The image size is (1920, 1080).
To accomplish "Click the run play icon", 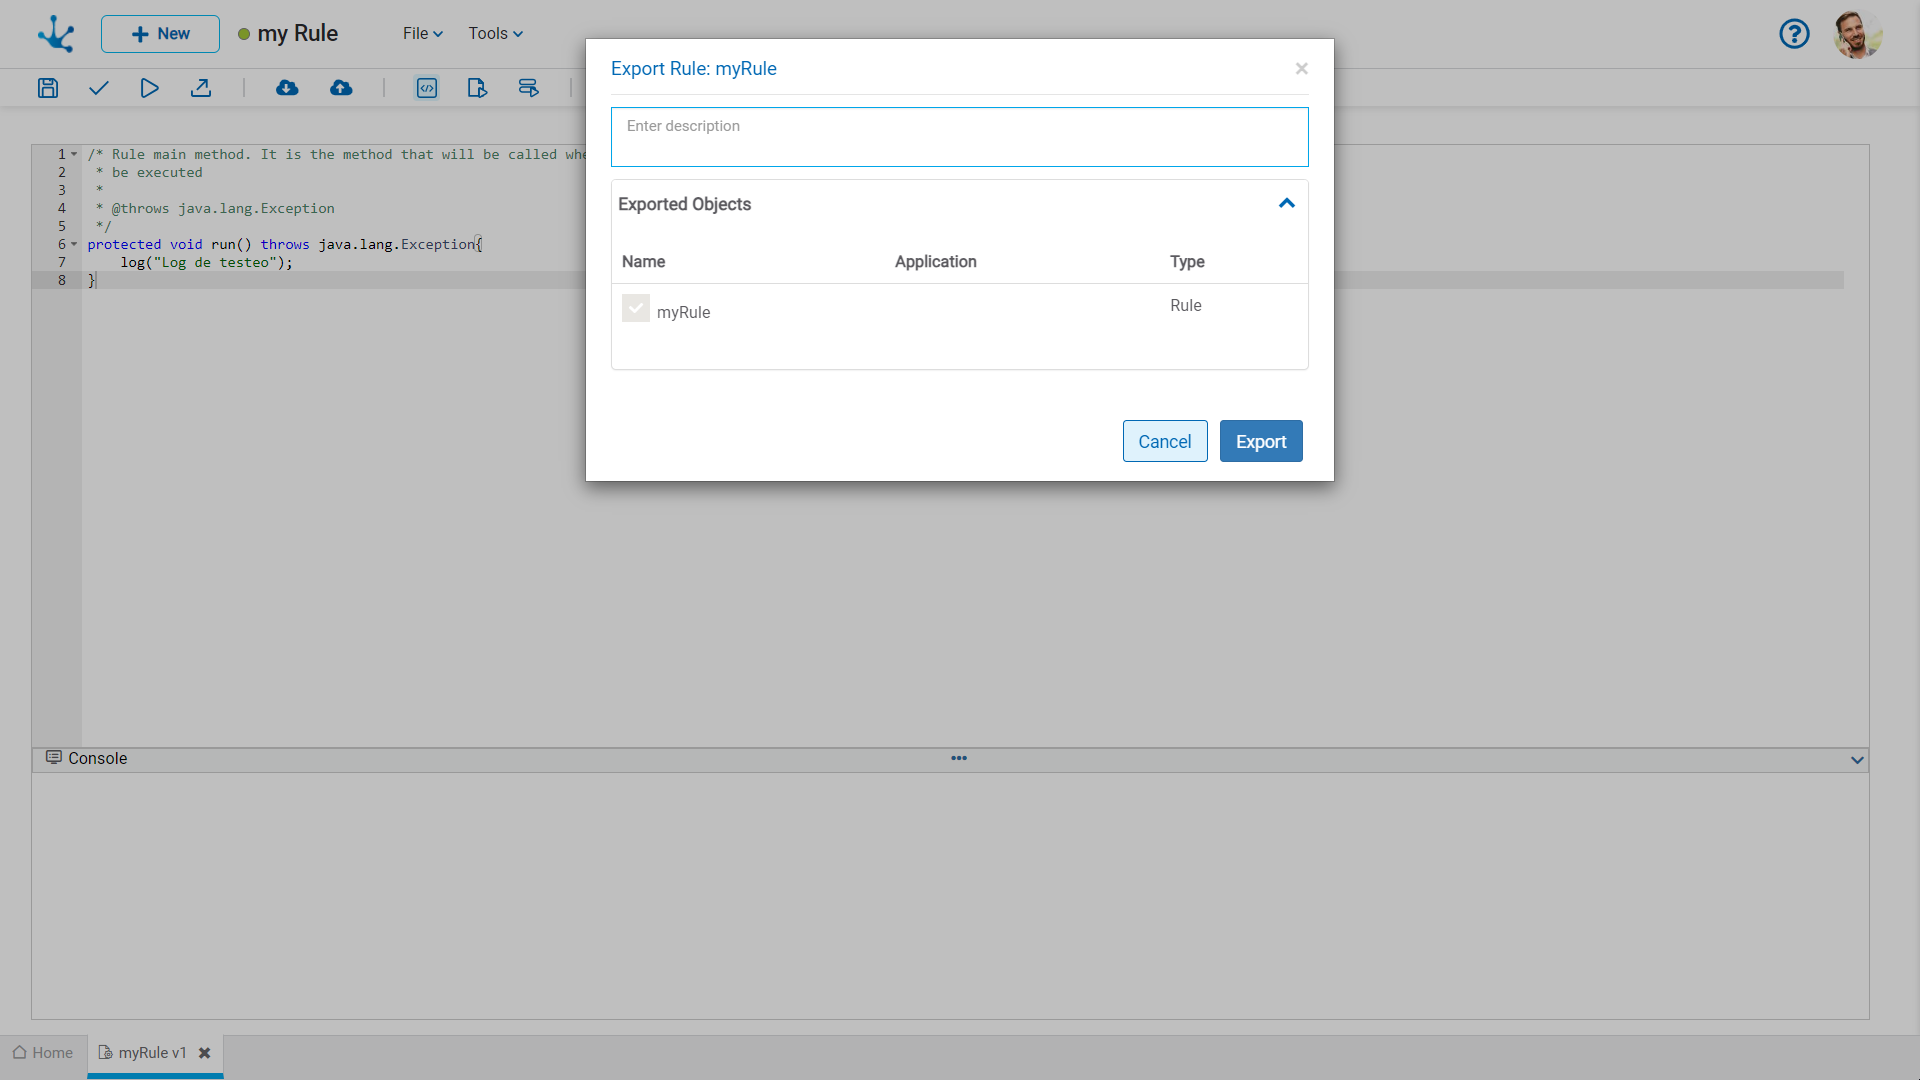I will click(x=149, y=88).
